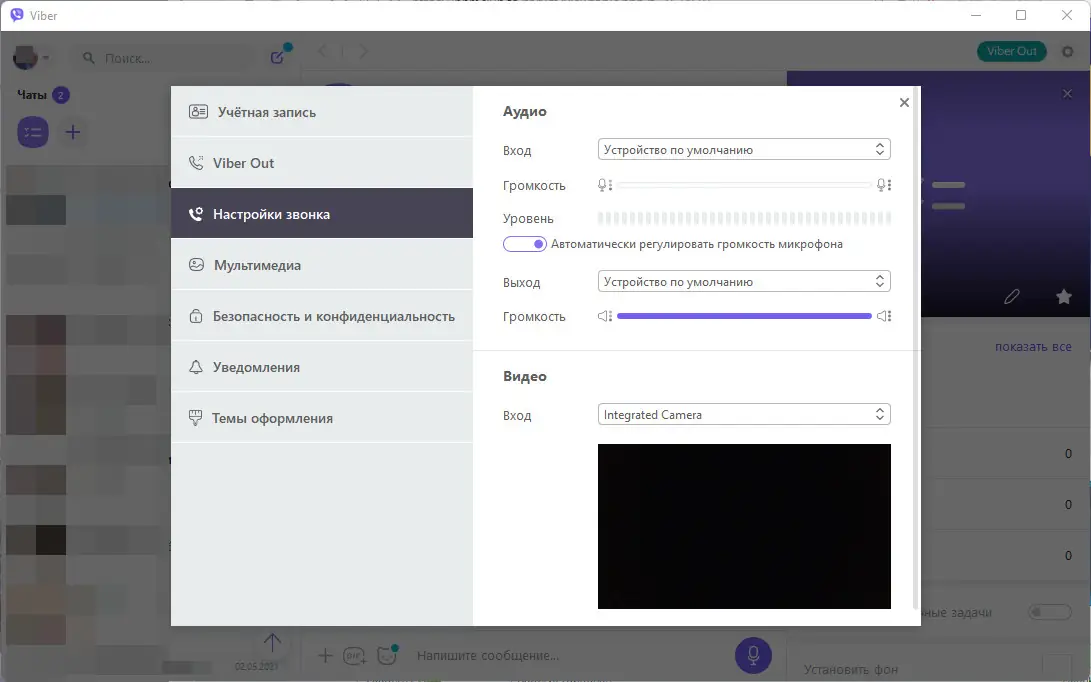Click the speaker output volume slider

744,316
